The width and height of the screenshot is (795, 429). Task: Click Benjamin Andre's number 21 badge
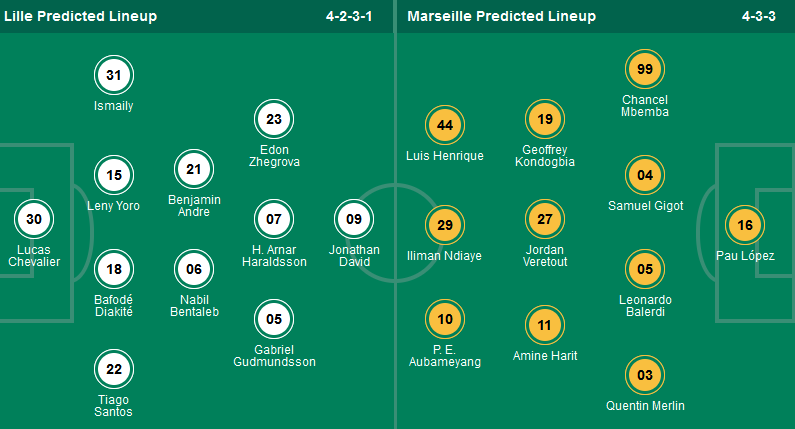coord(194,169)
